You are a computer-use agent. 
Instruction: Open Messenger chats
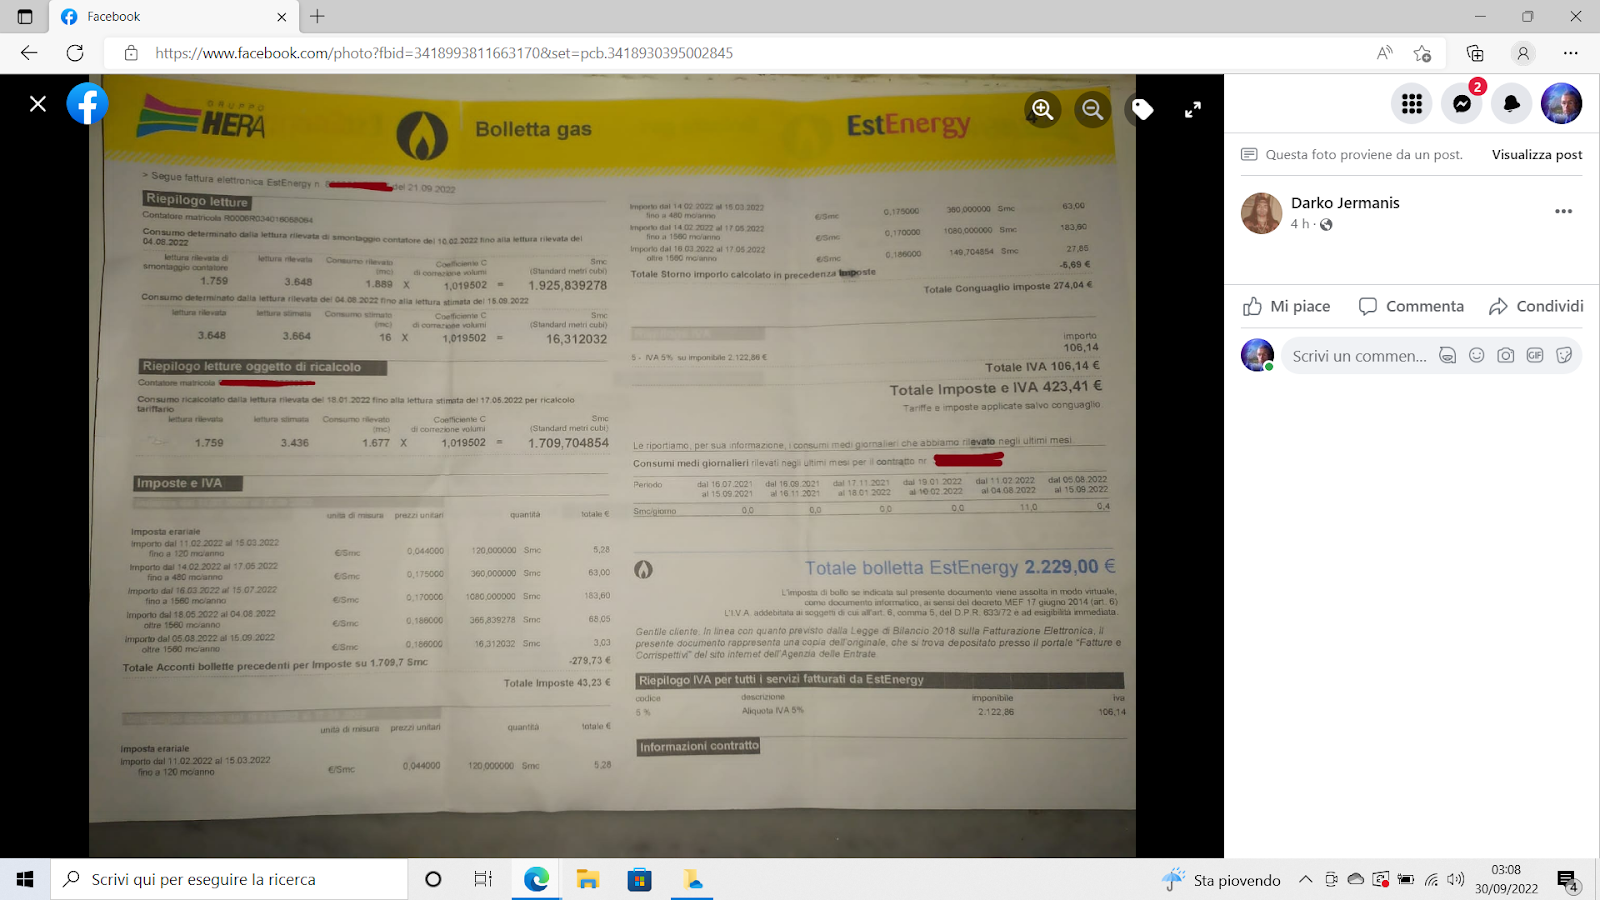point(1462,104)
